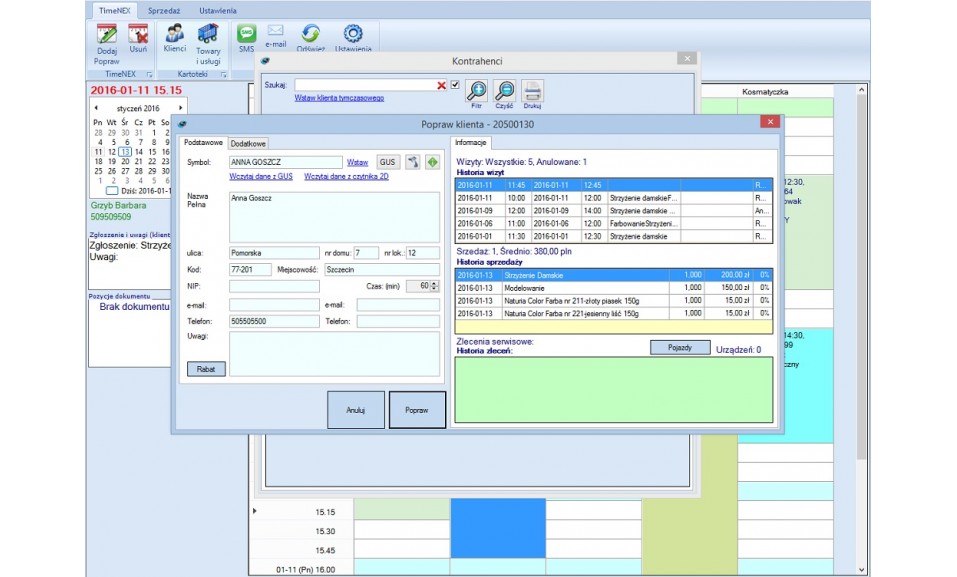The height and width of the screenshot is (577, 957).
Task: Switch to the Dodatkowe tab
Action: pyautogui.click(x=248, y=144)
